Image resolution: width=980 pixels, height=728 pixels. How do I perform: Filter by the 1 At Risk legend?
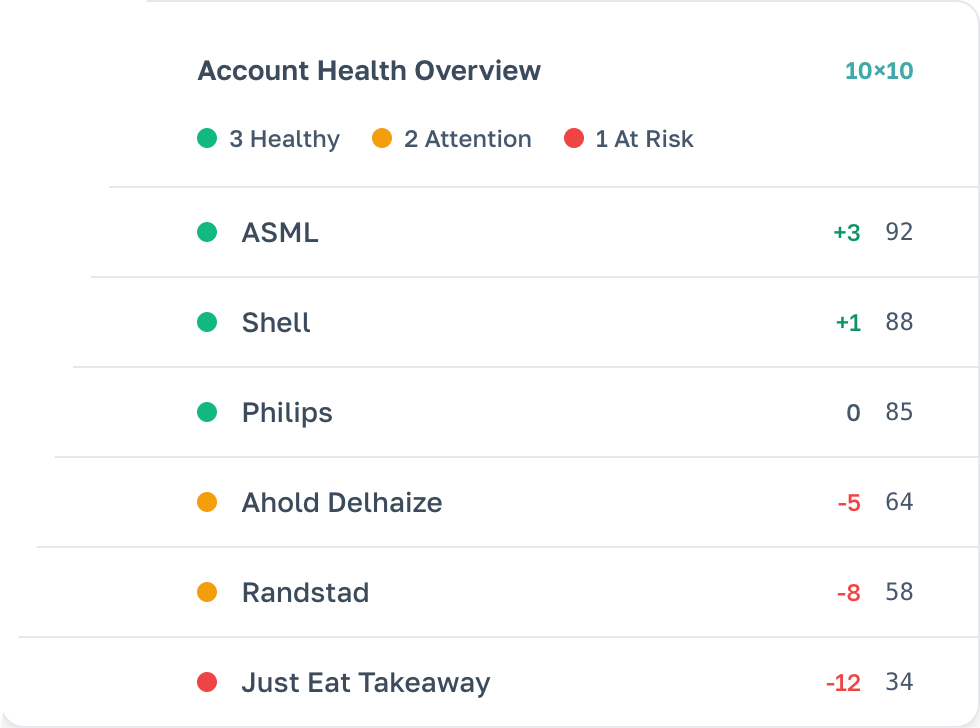[x=629, y=139]
